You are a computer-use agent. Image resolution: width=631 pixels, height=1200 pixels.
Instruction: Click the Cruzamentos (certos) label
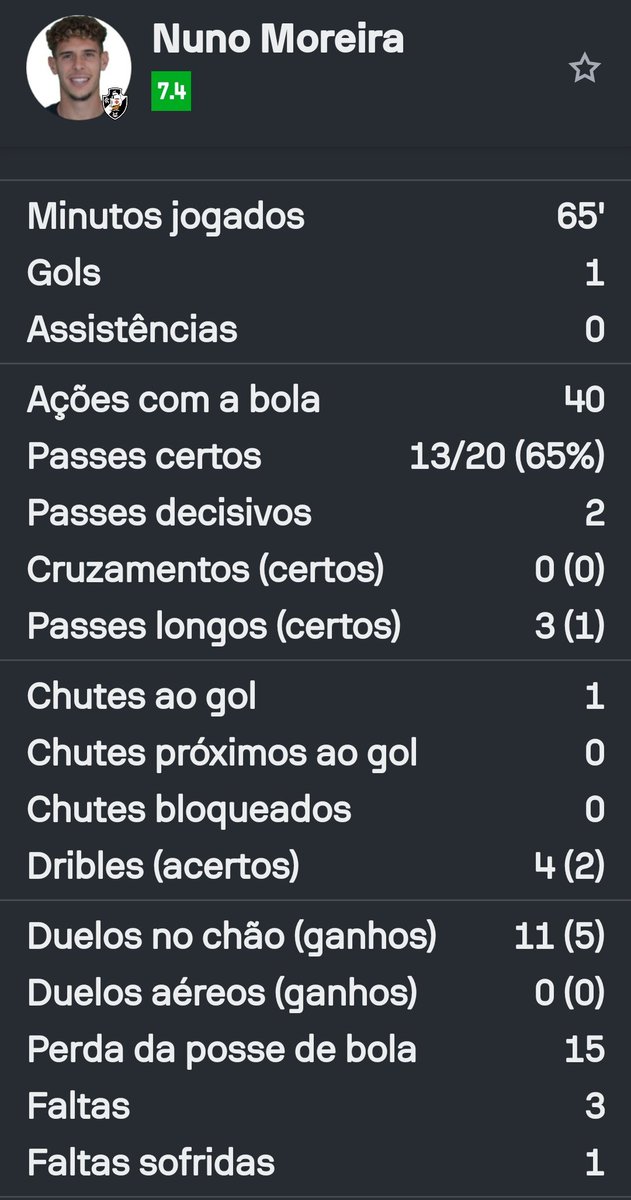205,569
